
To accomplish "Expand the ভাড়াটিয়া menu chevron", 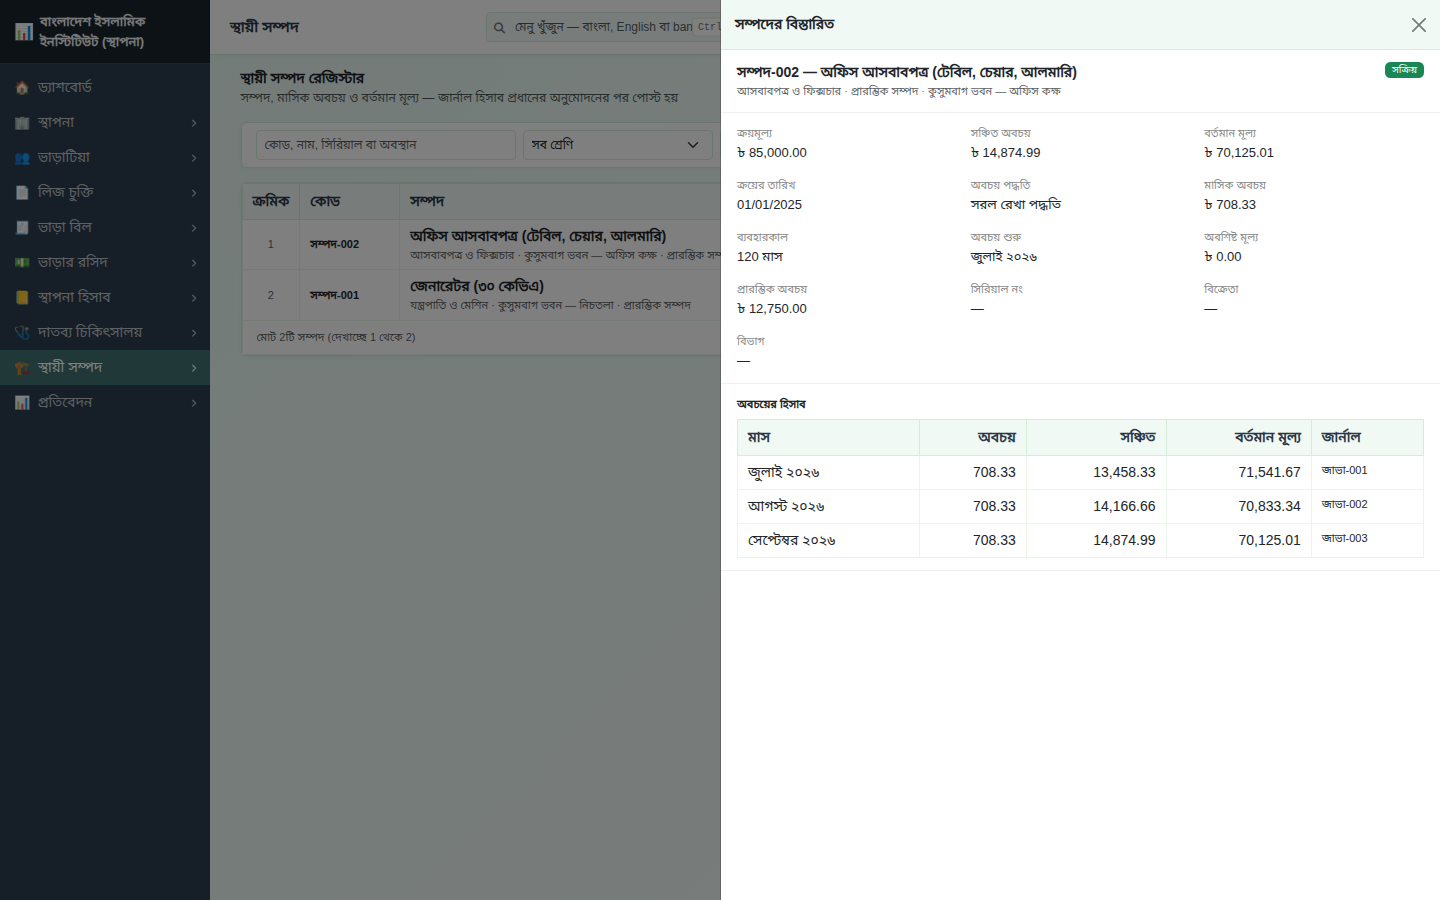I will tap(194, 158).
